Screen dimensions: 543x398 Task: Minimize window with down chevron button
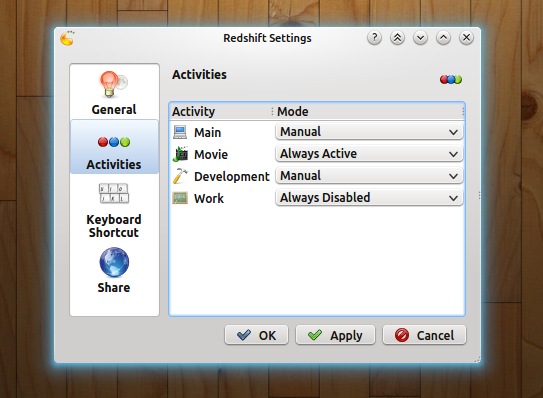pos(420,37)
